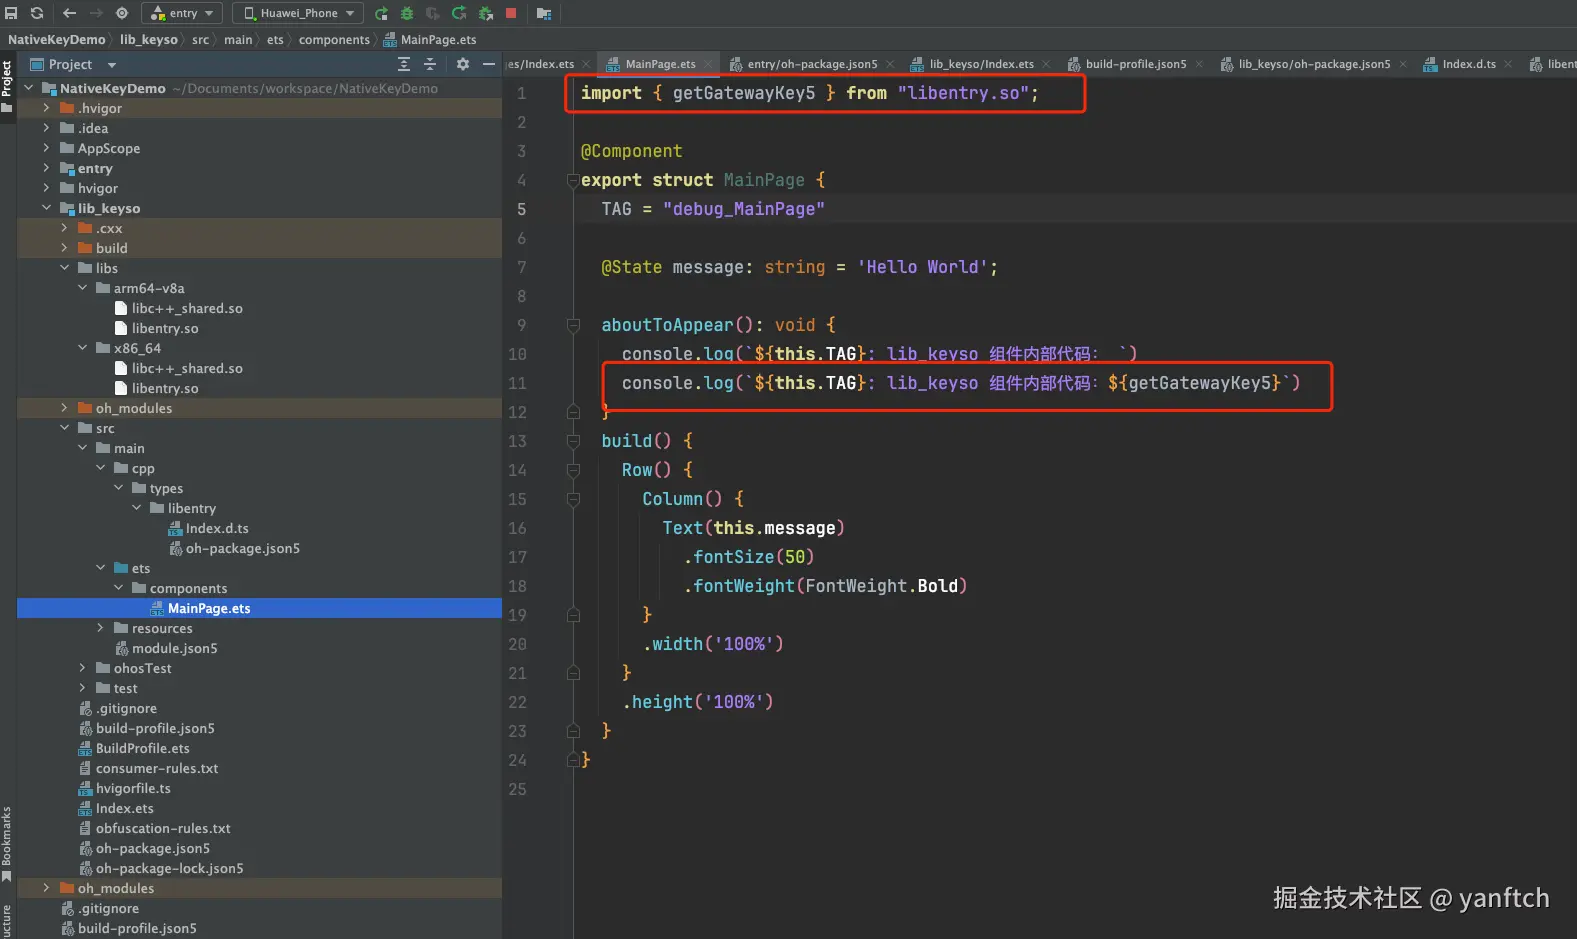Viewport: 1577px width, 939px height.
Task: Navigate back with the left arrow icon
Action: (69, 13)
